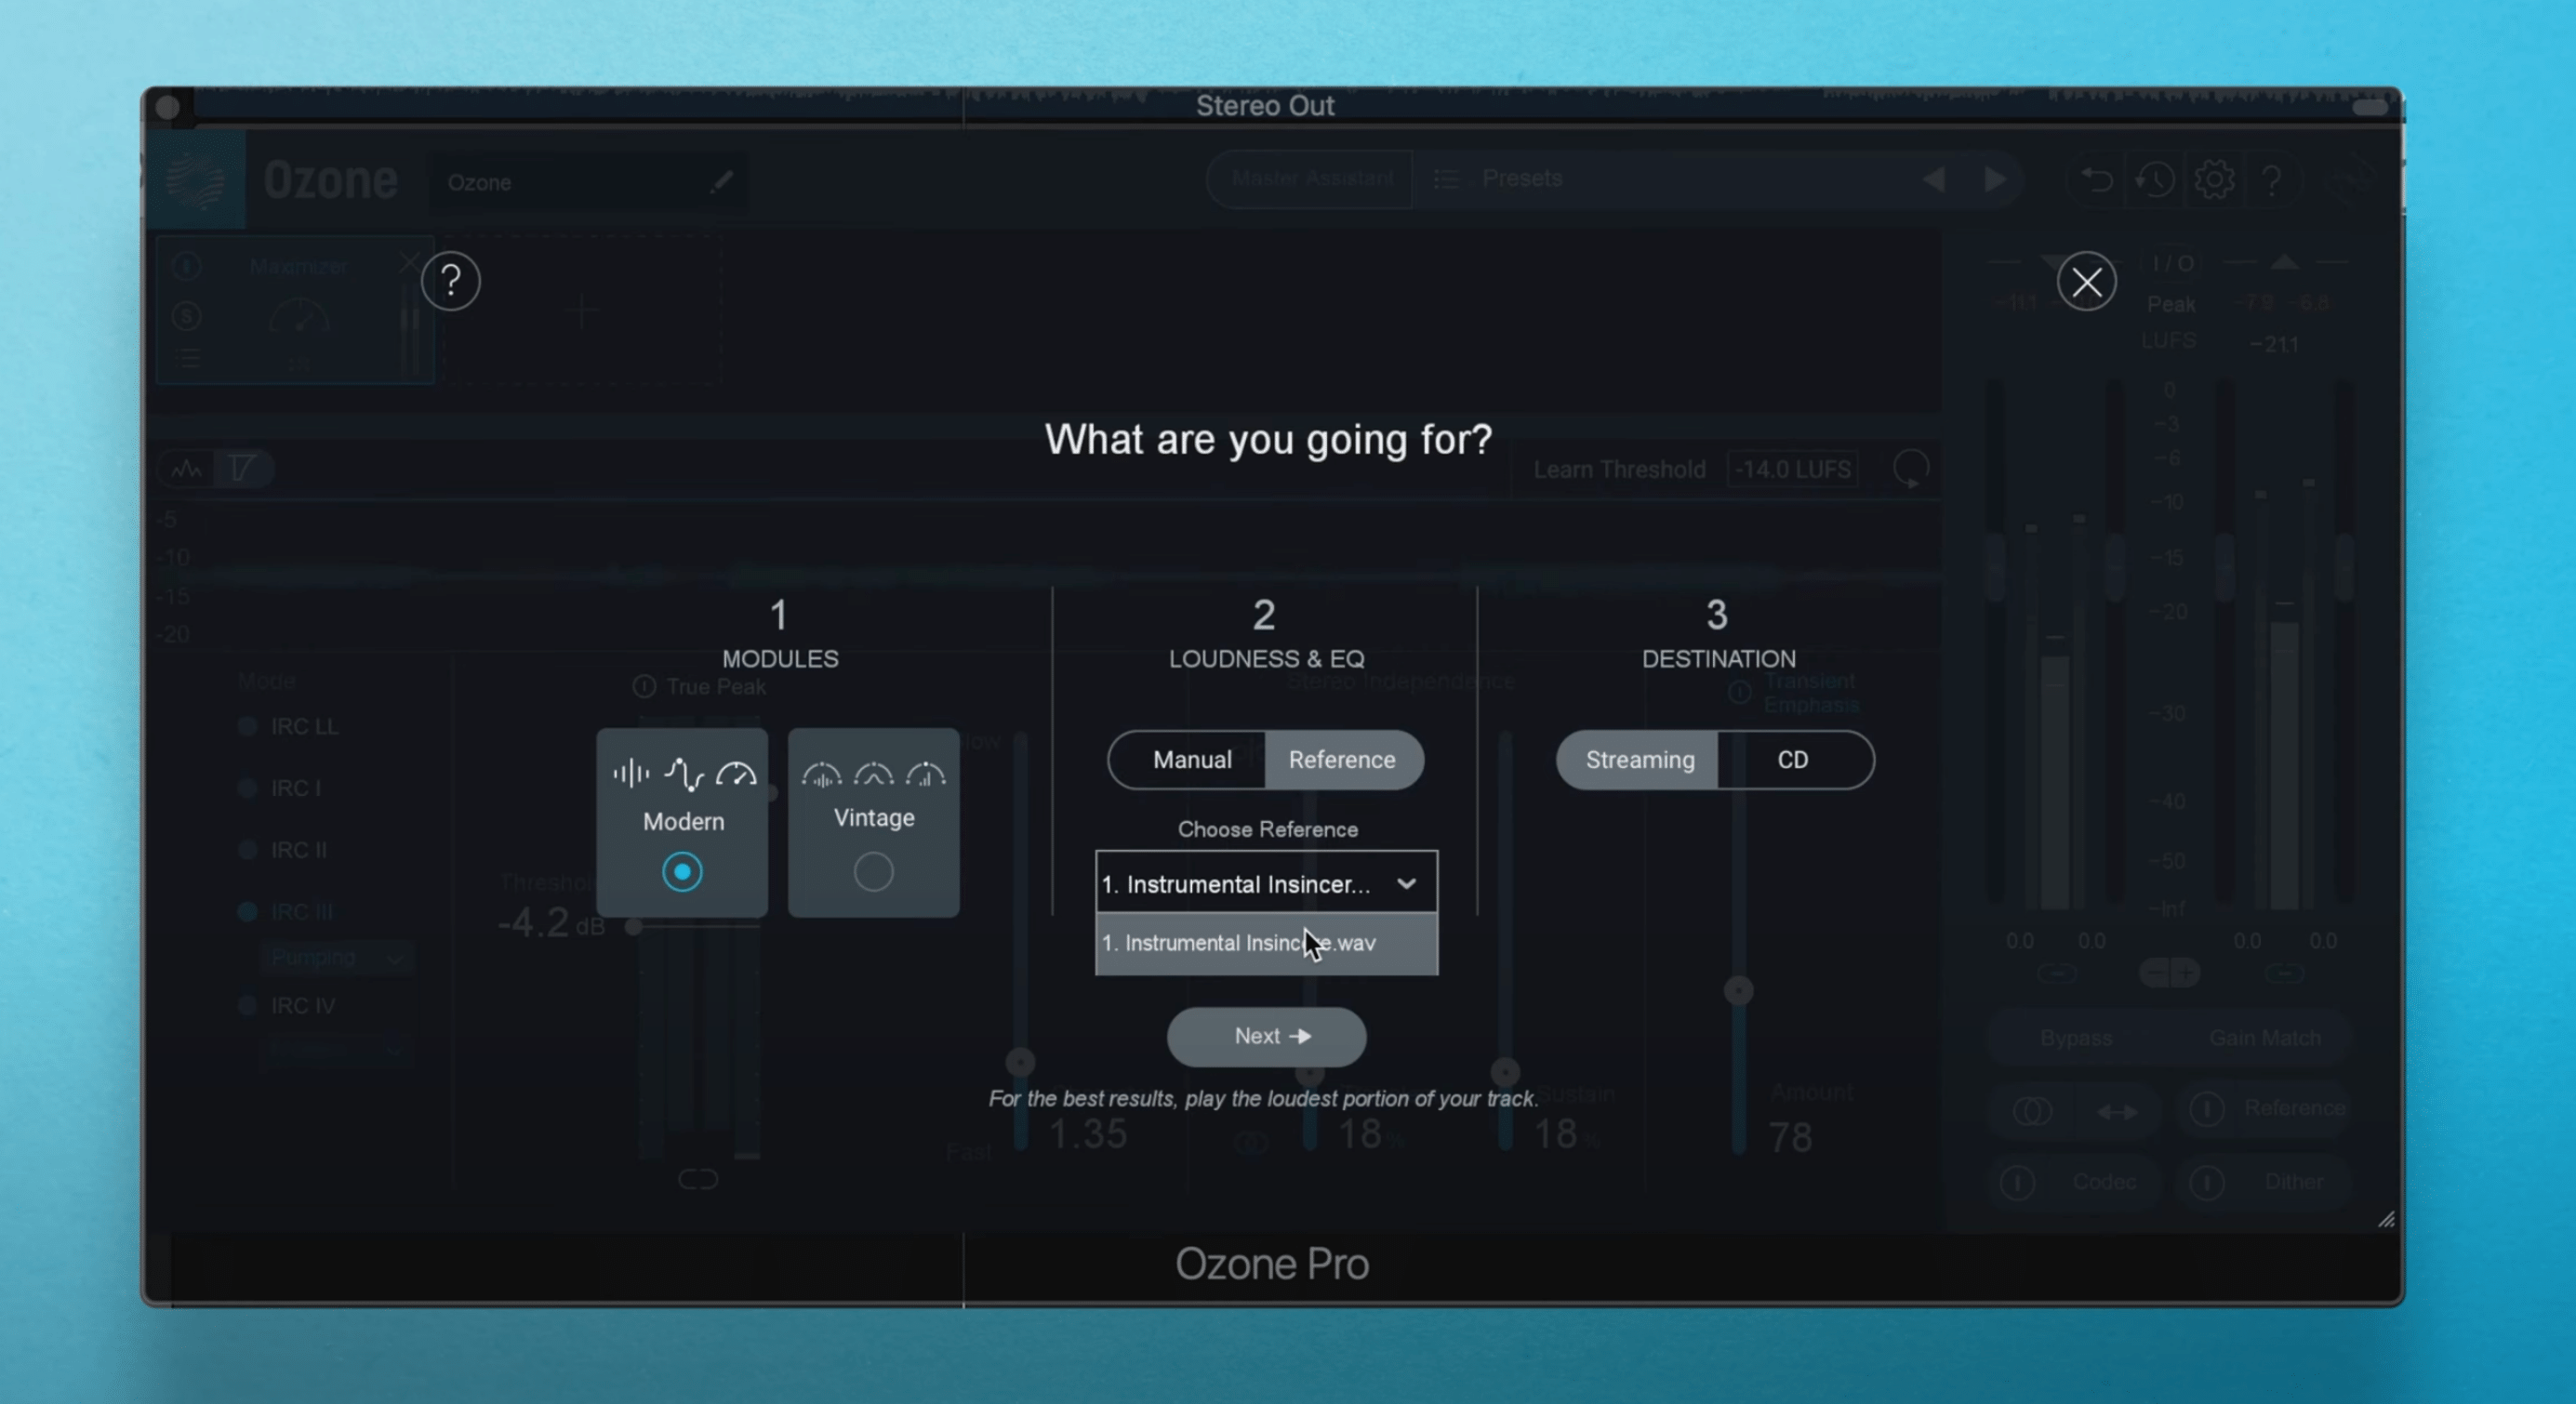The width and height of the screenshot is (2576, 1404).
Task: Click the Ozone logo icon
Action: click(x=196, y=181)
